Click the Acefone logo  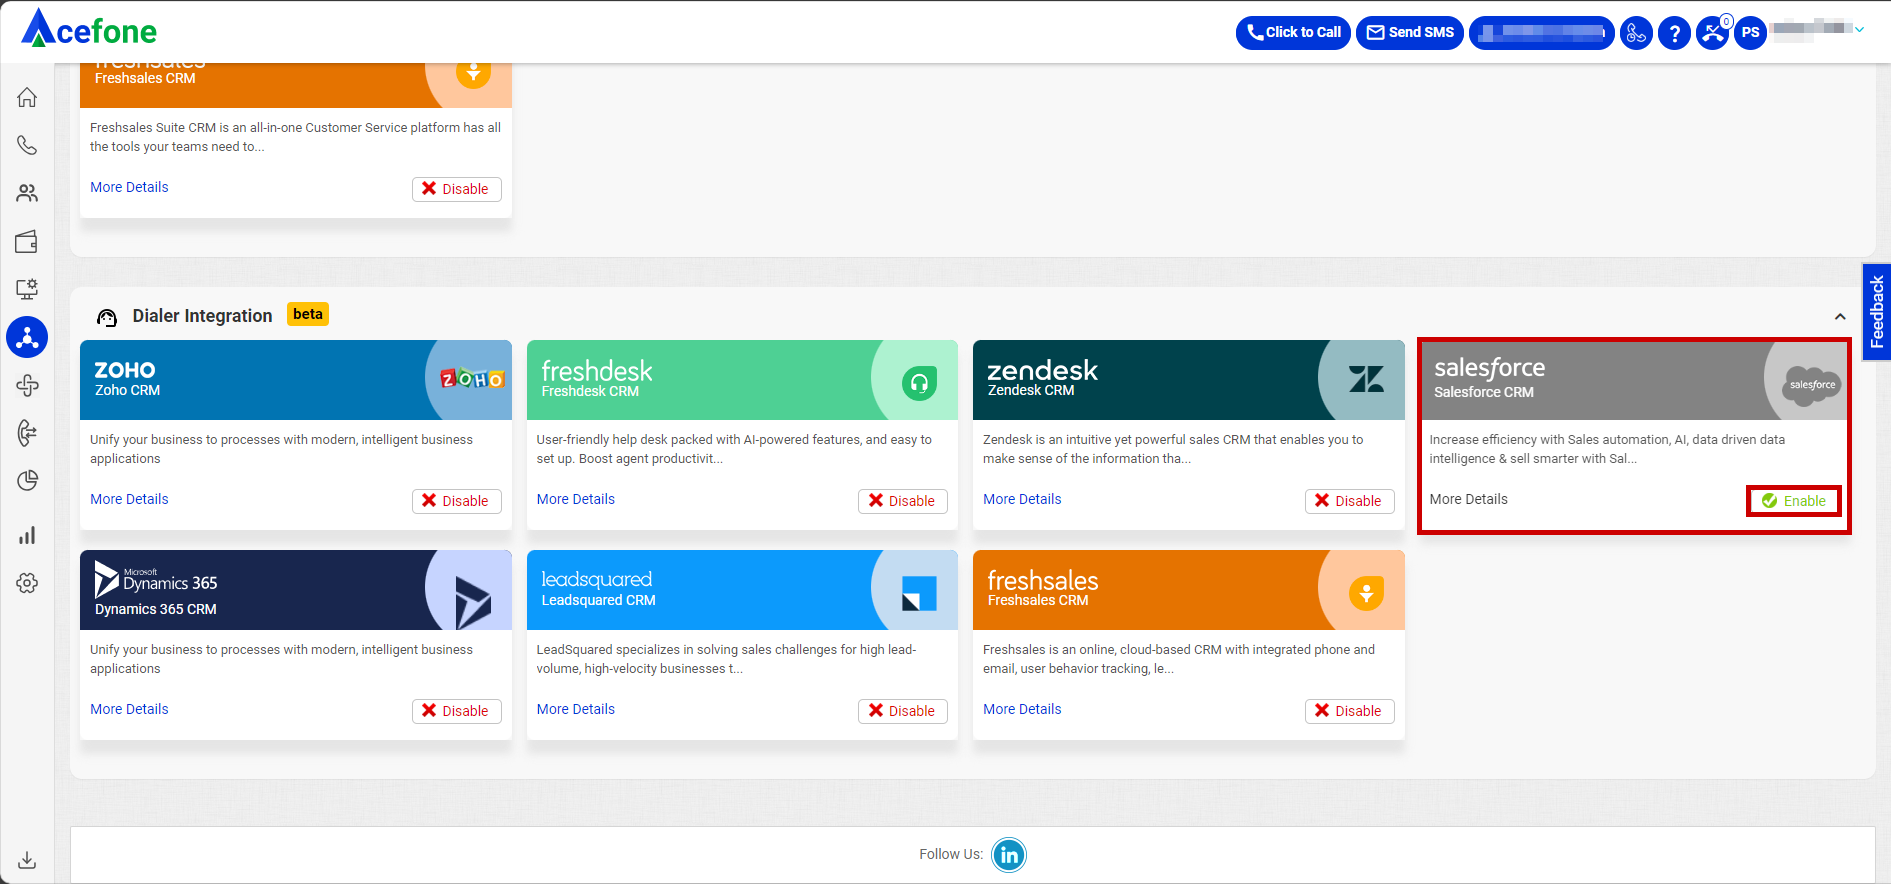(89, 29)
